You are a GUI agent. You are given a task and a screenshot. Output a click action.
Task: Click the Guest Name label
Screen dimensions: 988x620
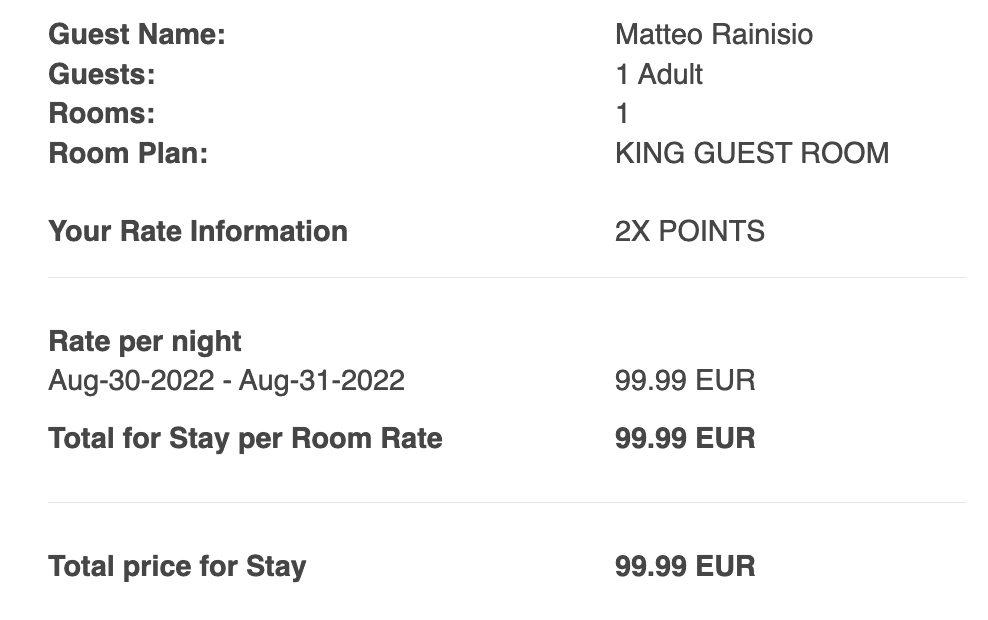(137, 34)
